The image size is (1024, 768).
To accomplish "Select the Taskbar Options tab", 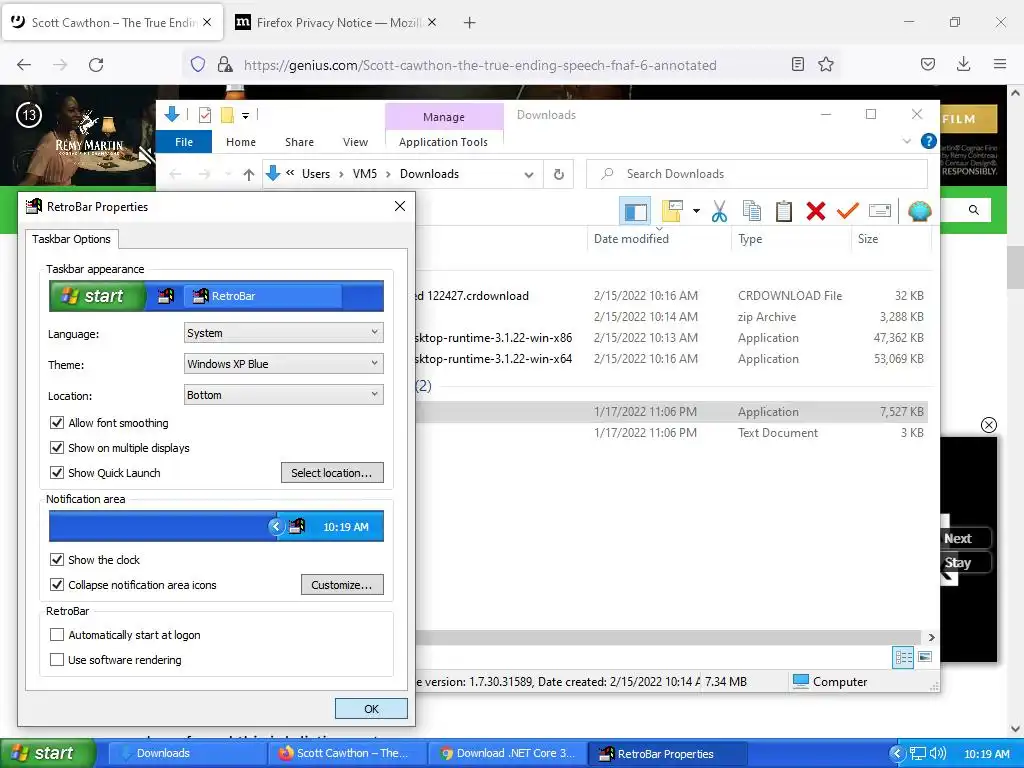I will click(72, 239).
